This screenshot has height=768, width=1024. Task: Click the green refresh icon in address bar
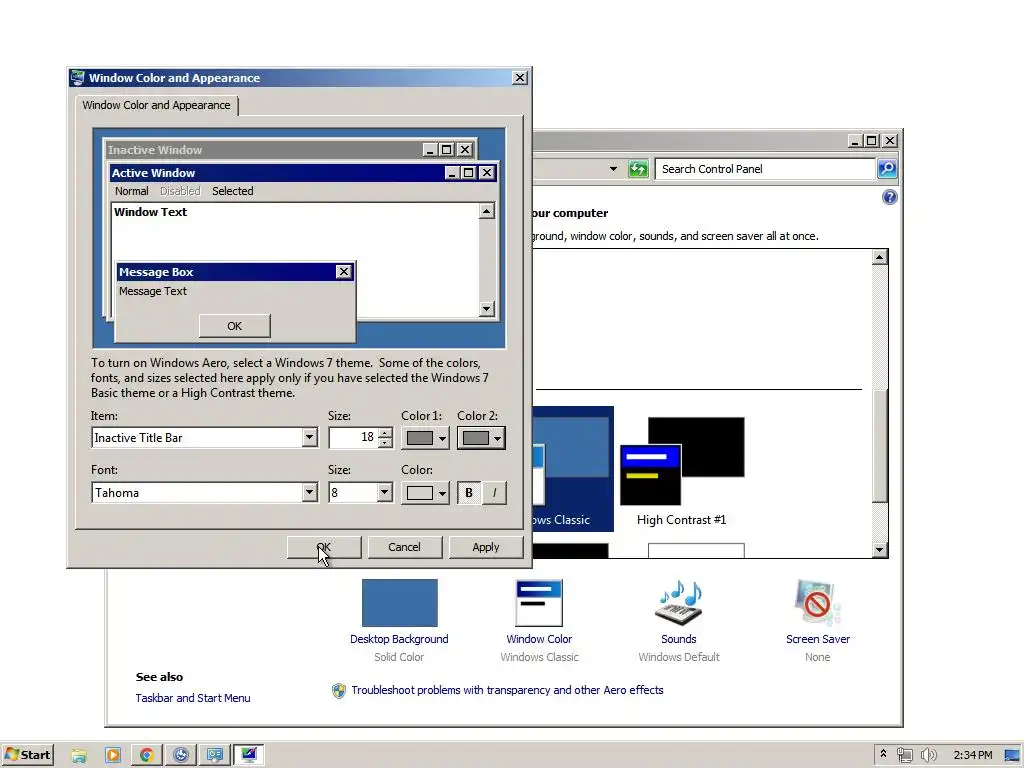point(638,169)
